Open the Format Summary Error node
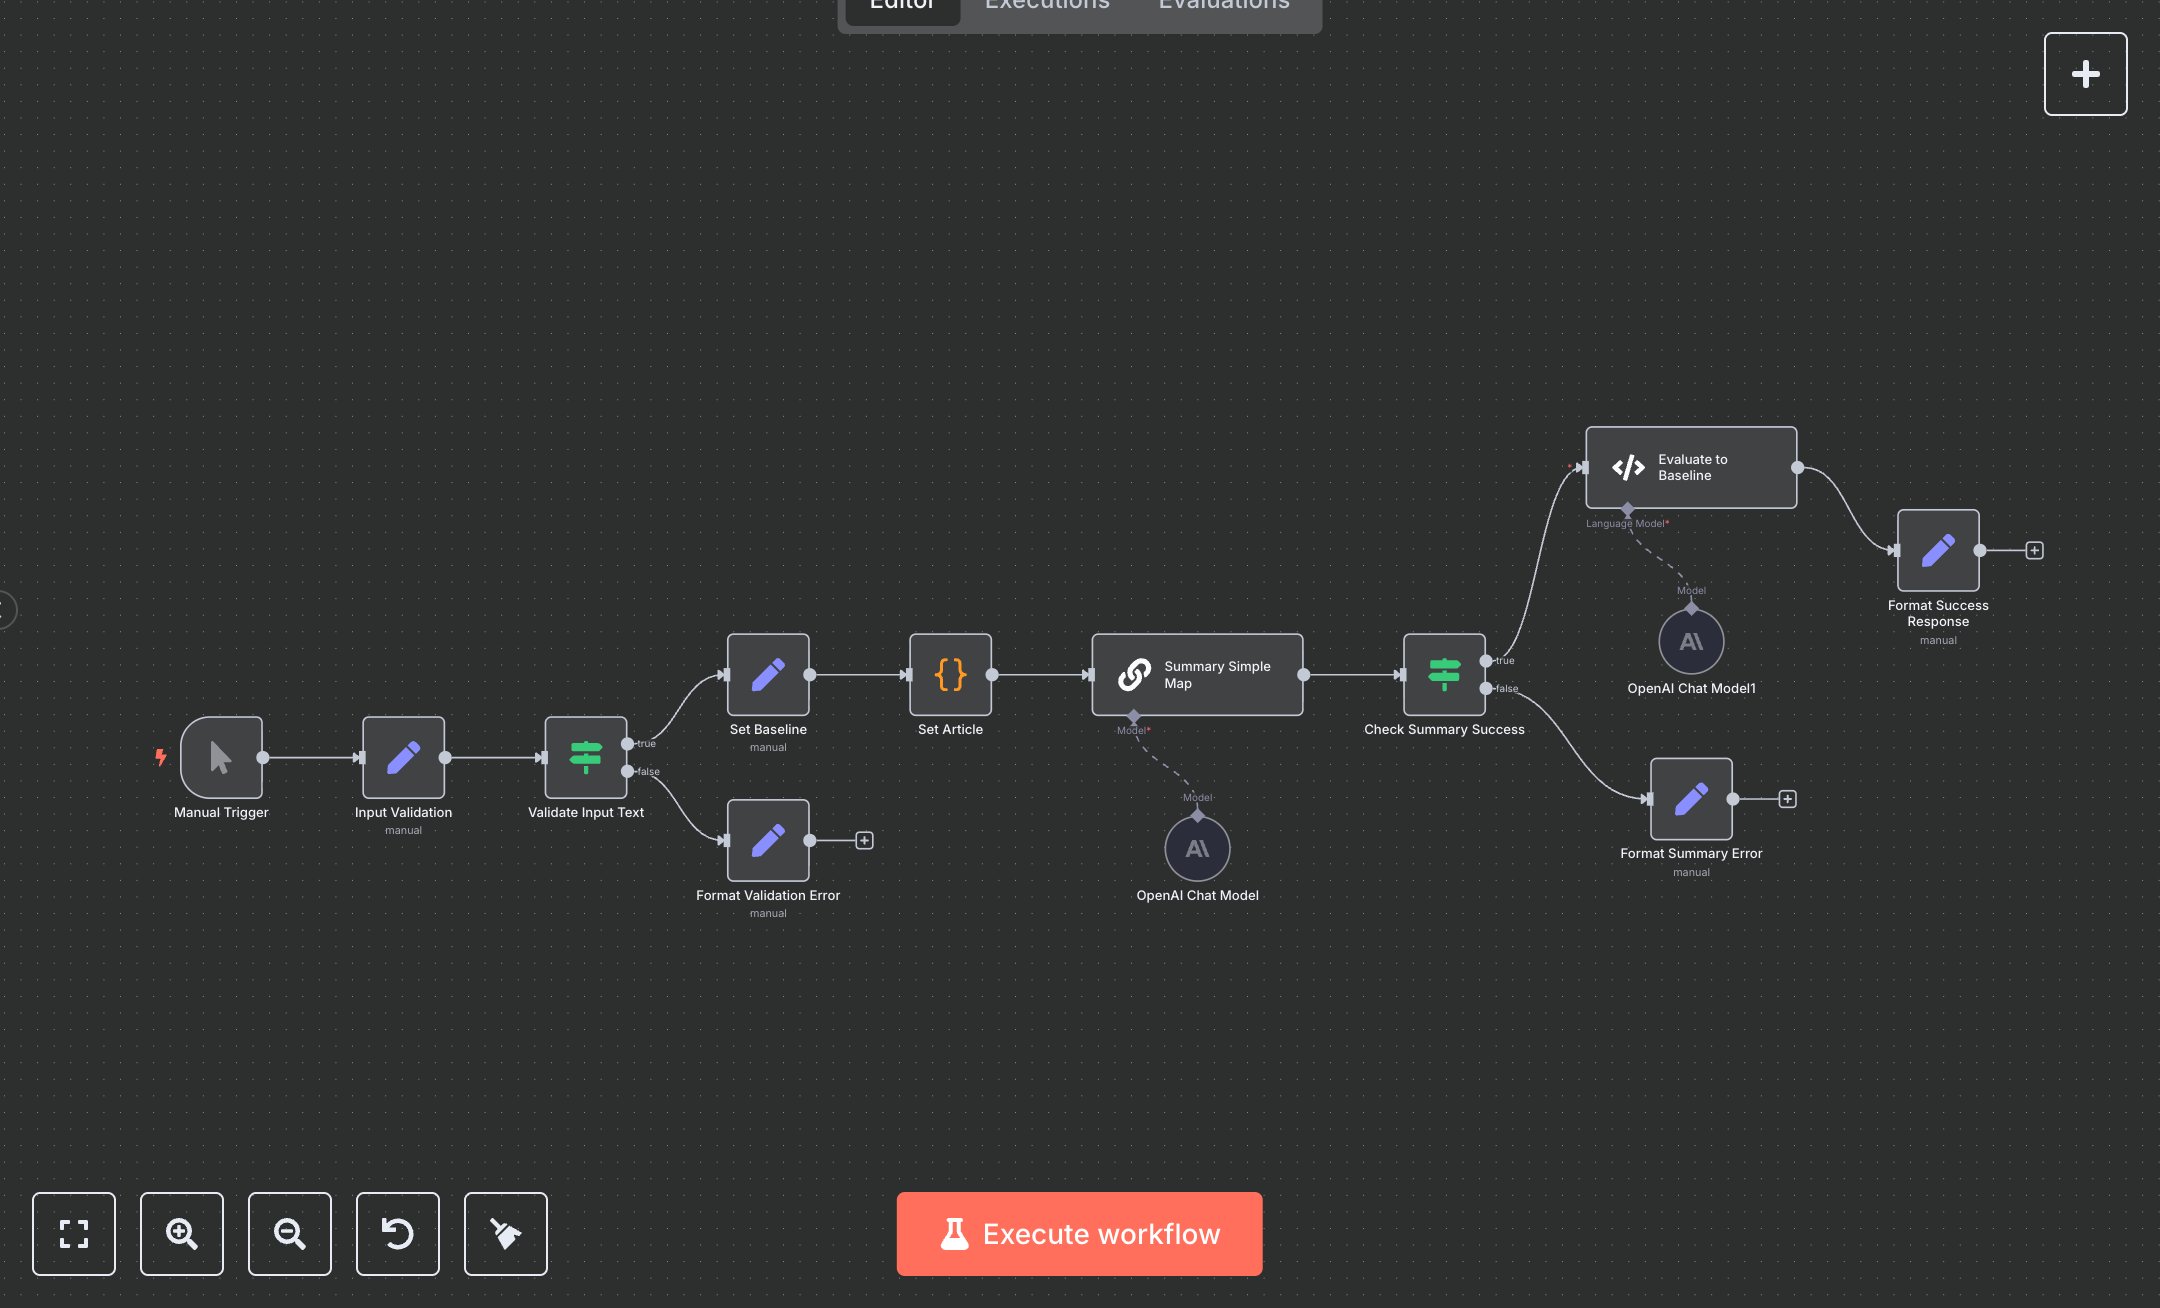 pos(1691,799)
